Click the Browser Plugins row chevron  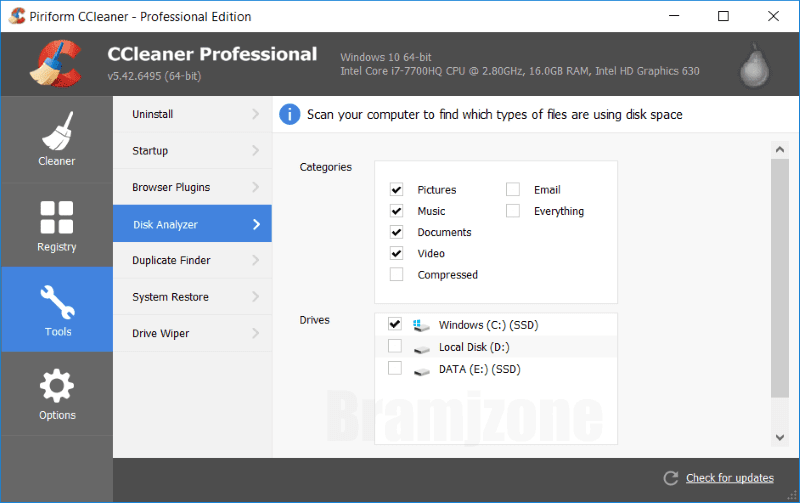tap(256, 187)
